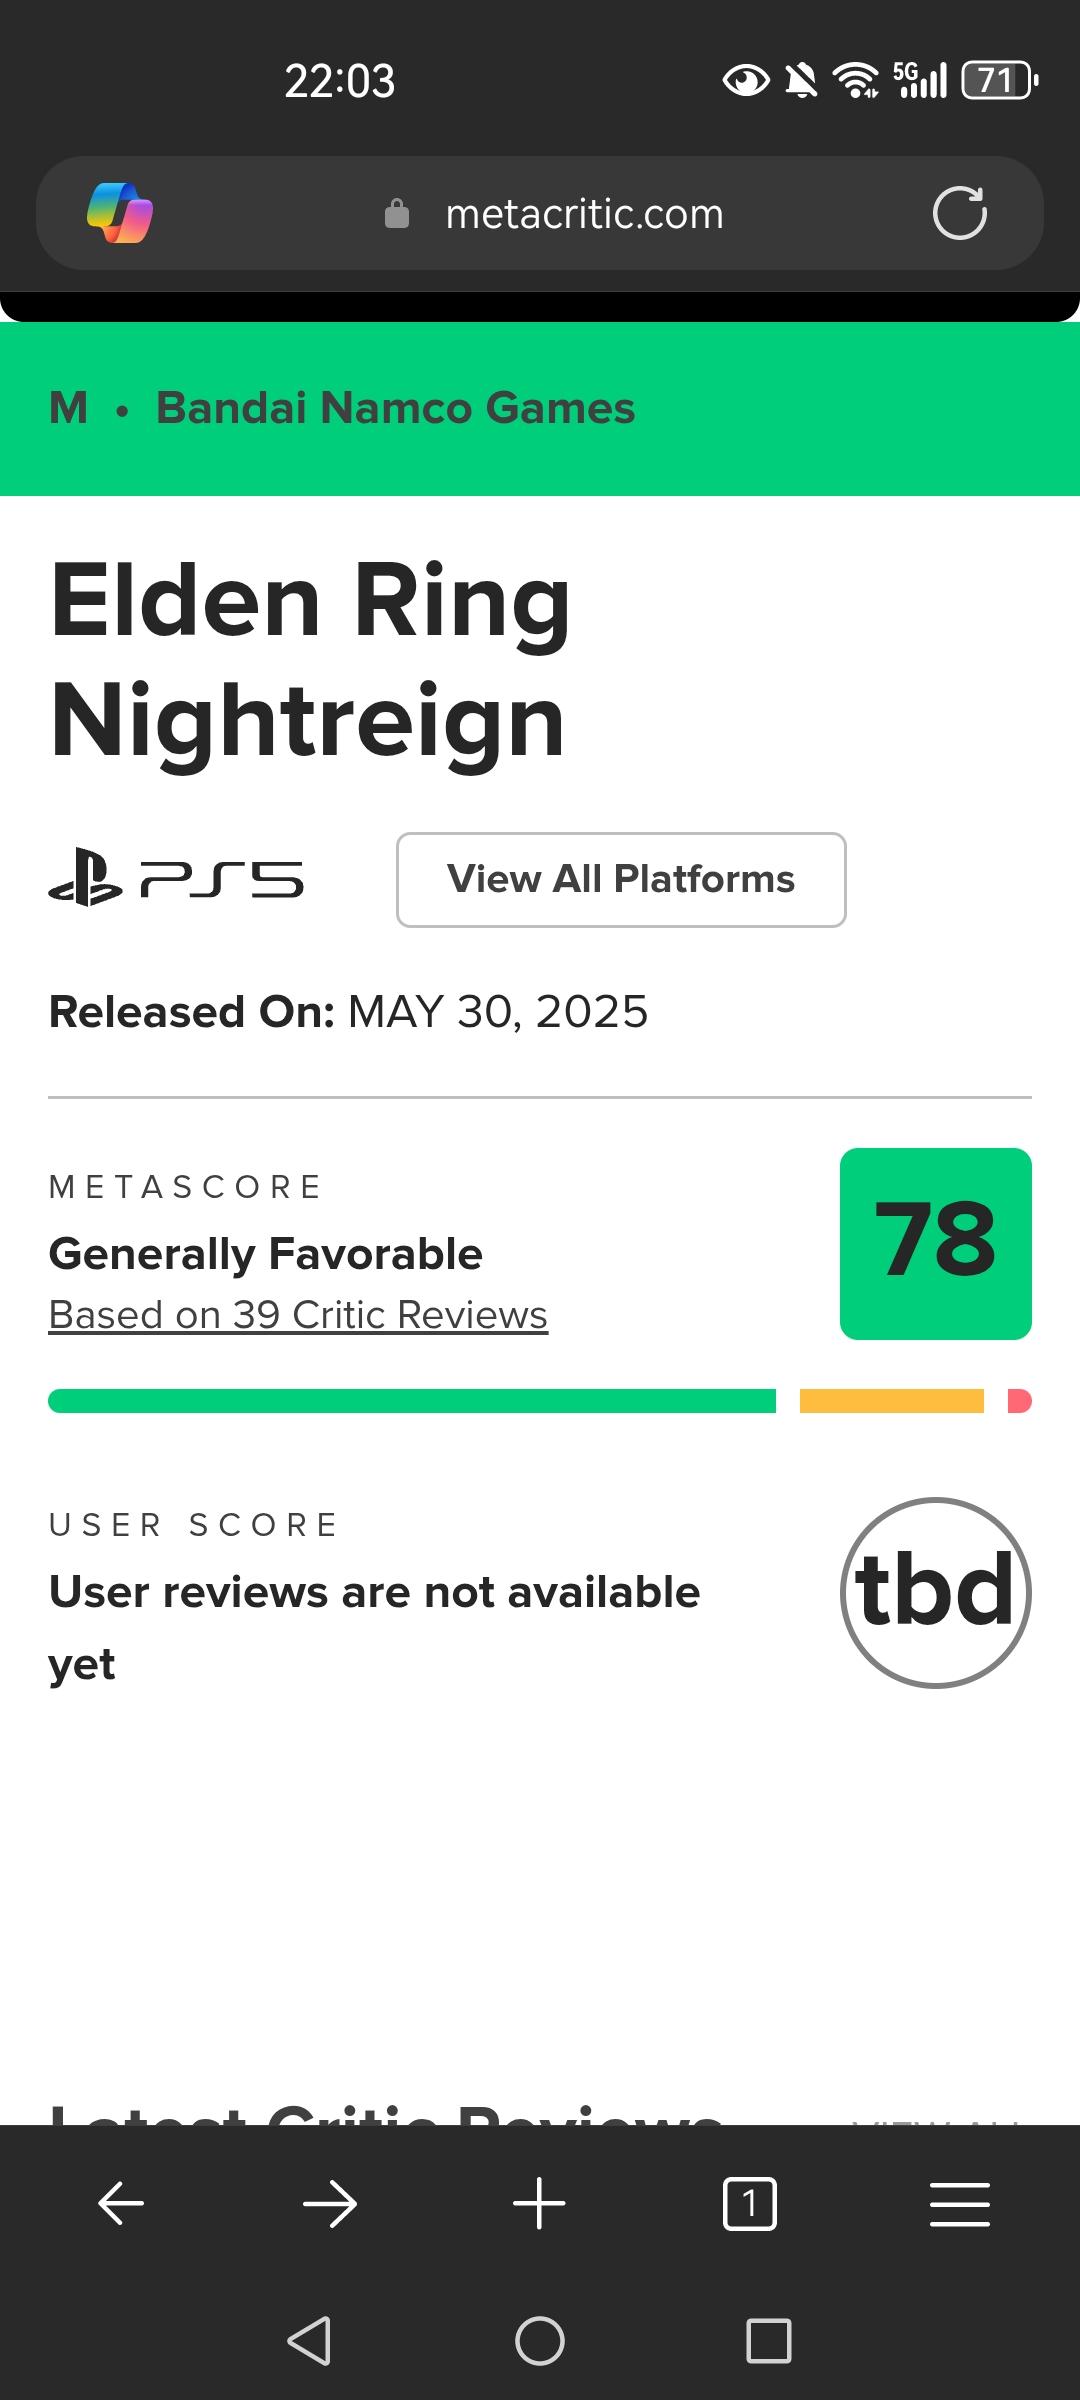The width and height of the screenshot is (1080, 2400).
Task: Tap the green positive reviews bar segment
Action: 412,1401
